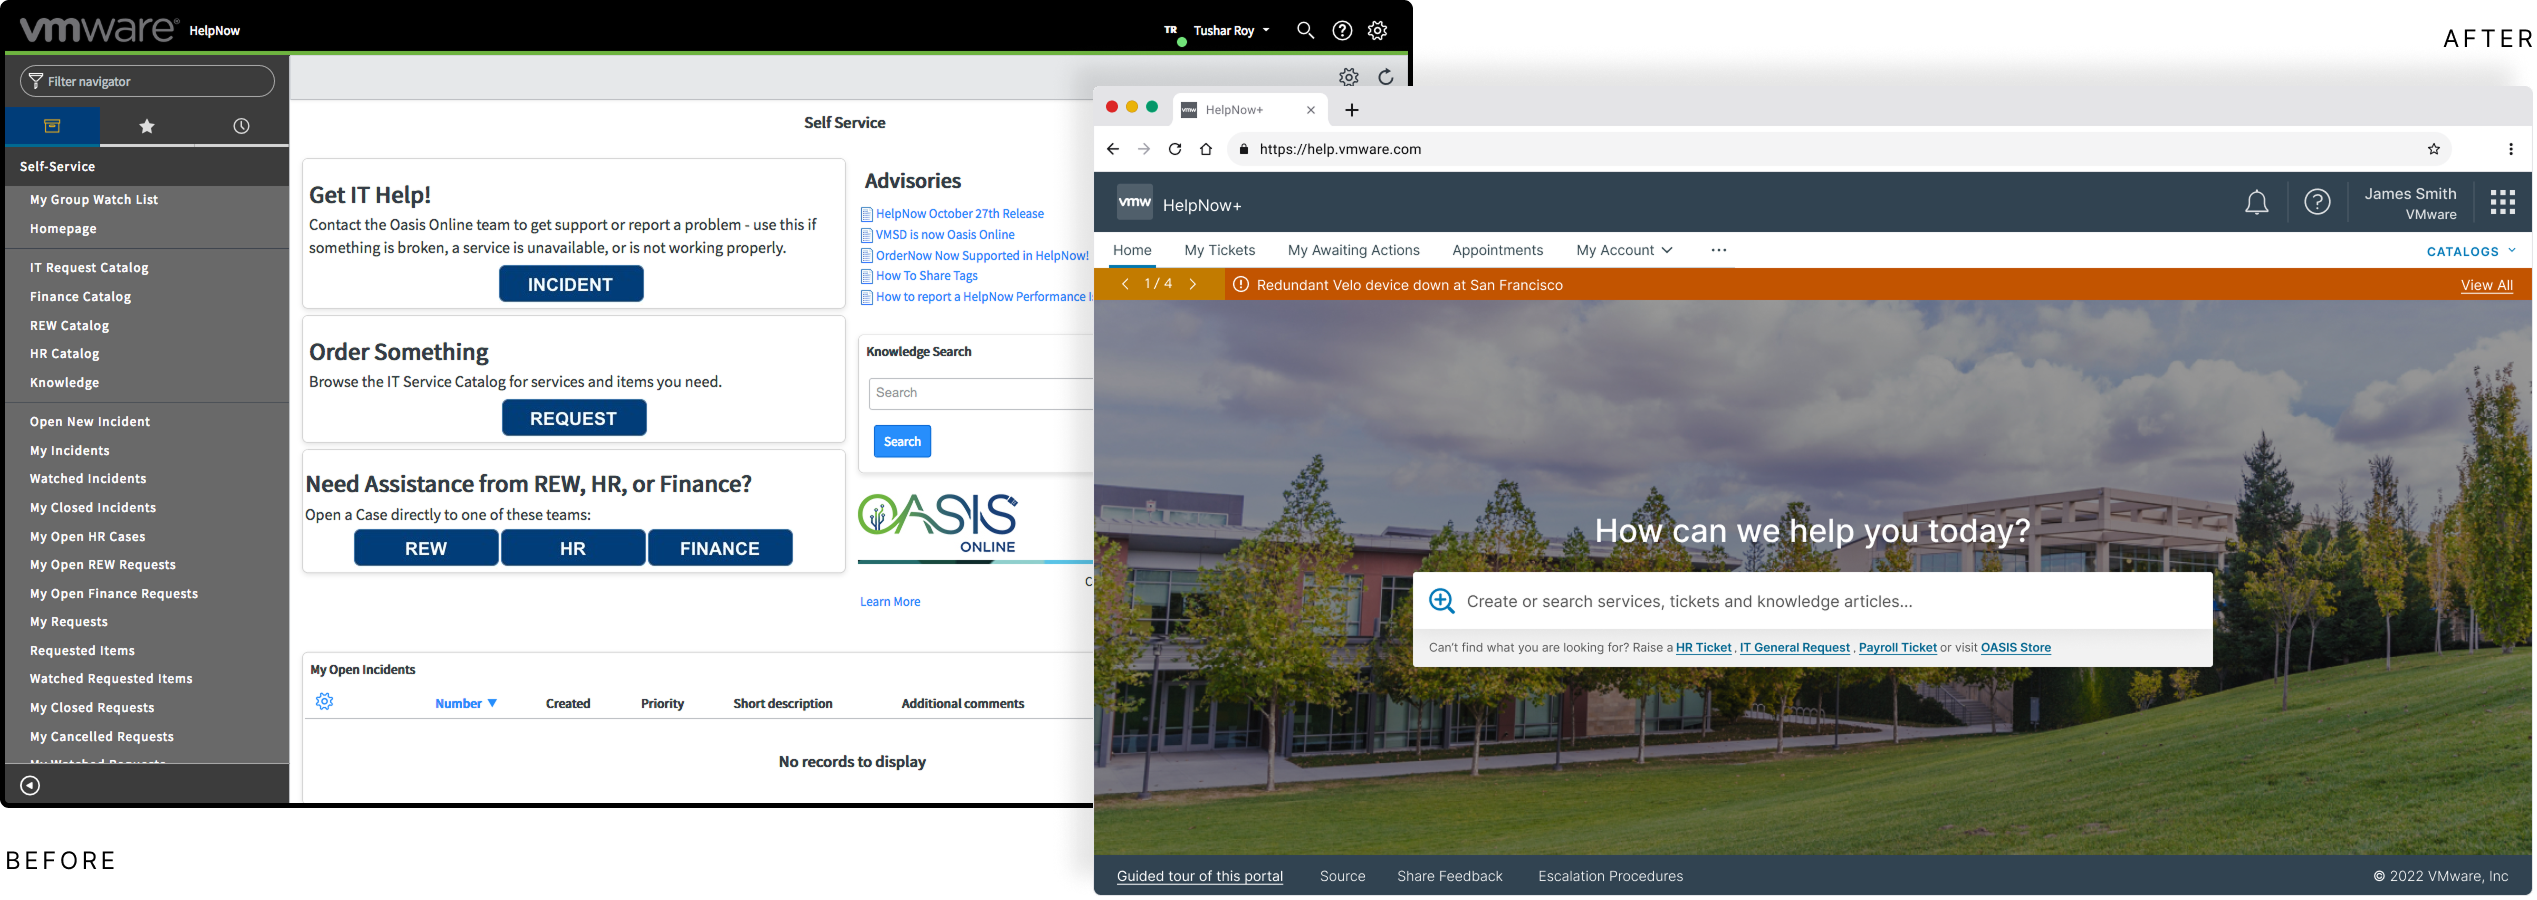Open the Payroll Ticket link
Screen dimensions: 2537x900
[x=1897, y=647]
